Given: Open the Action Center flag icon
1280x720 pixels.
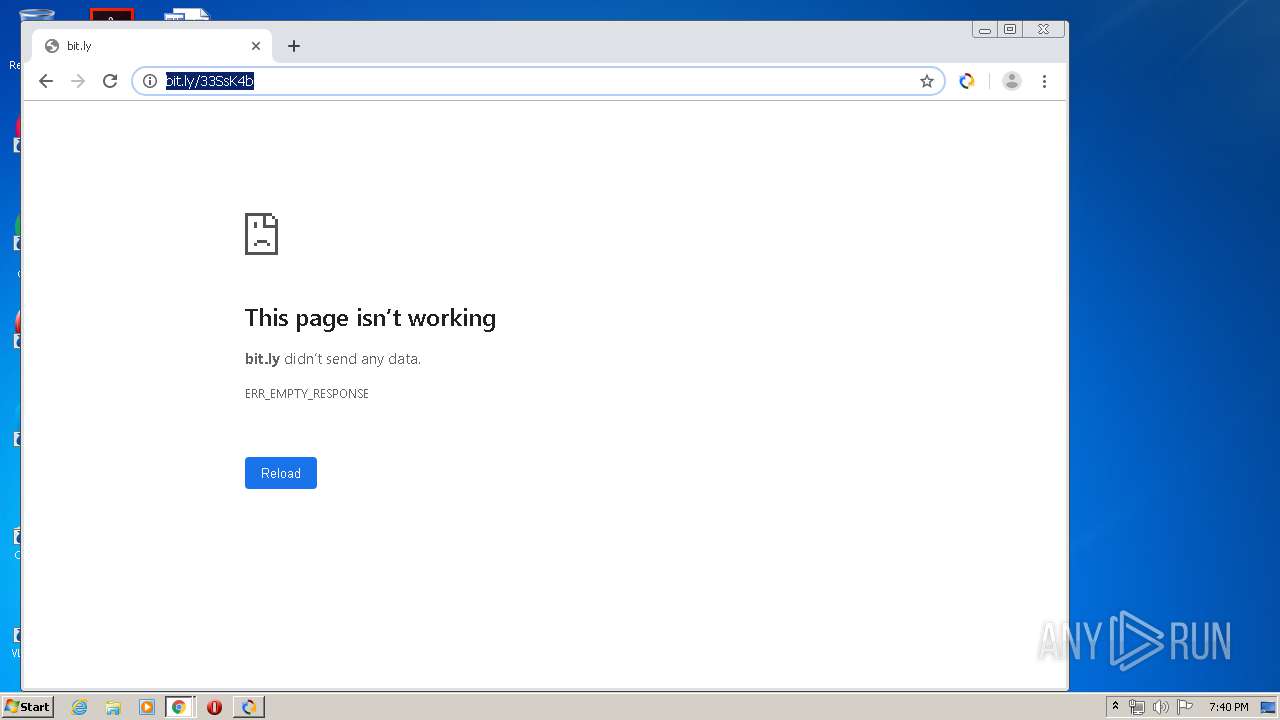Looking at the screenshot, I should tap(1185, 707).
